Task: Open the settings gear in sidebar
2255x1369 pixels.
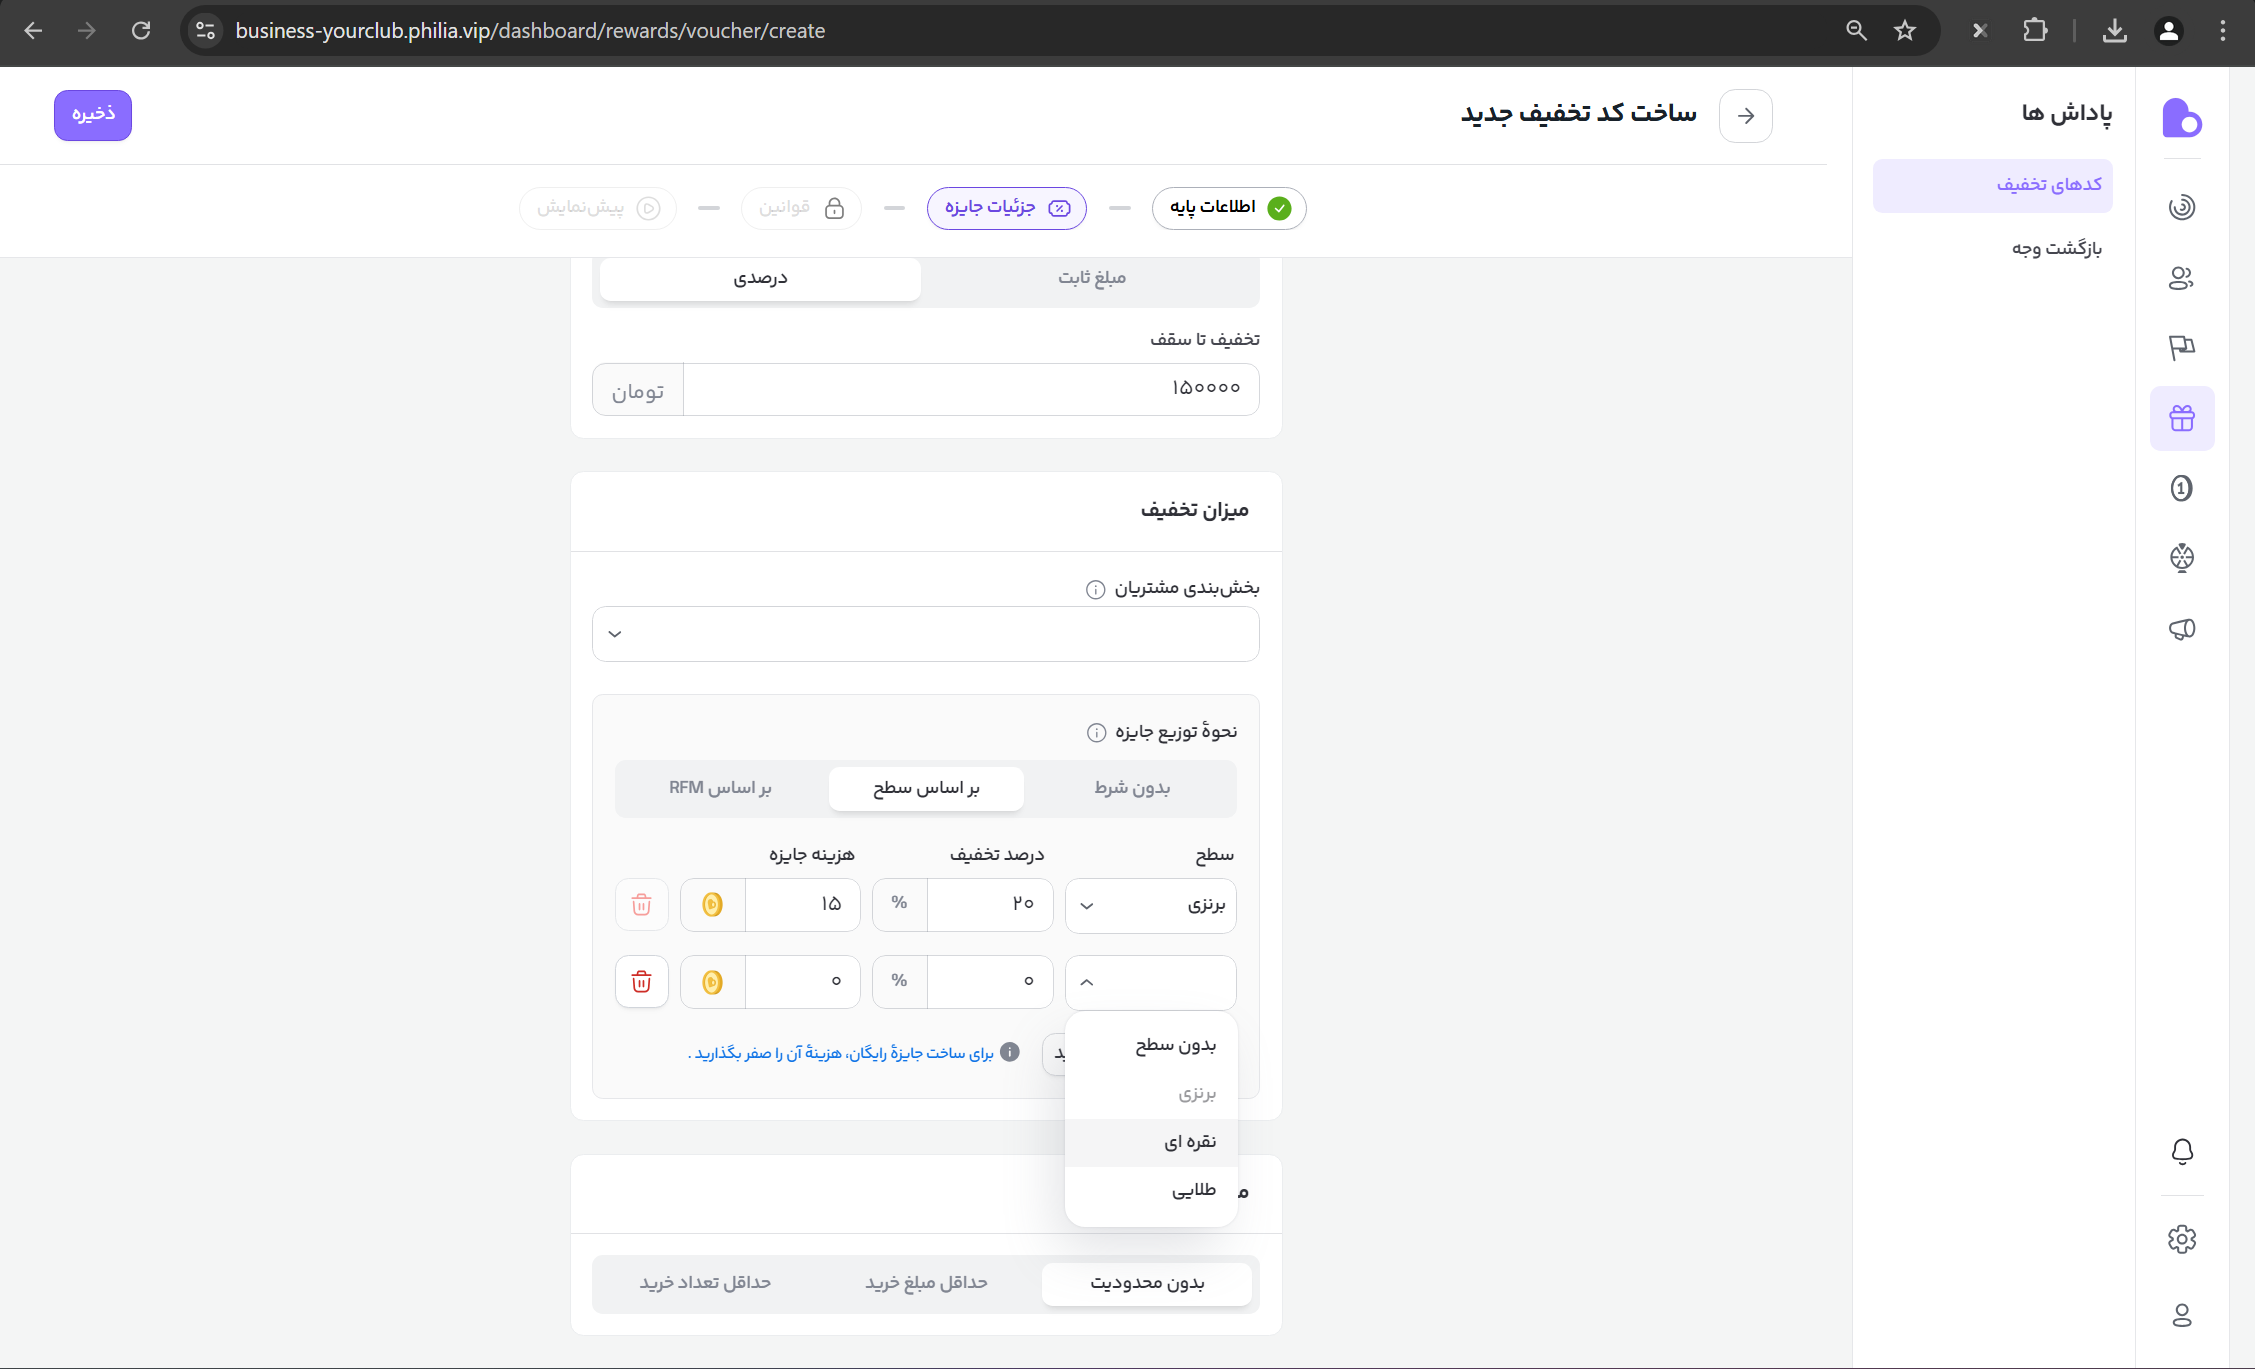Action: pos(2181,1239)
